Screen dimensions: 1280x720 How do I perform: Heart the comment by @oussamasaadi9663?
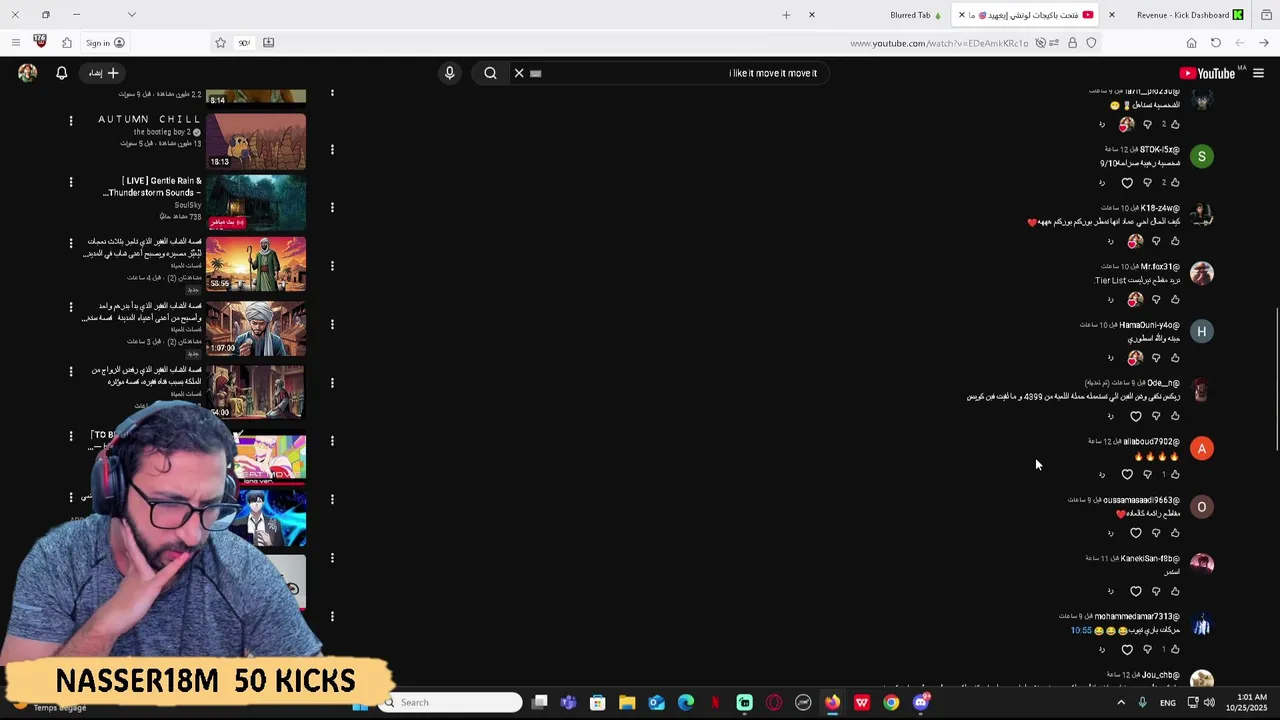1135,533
